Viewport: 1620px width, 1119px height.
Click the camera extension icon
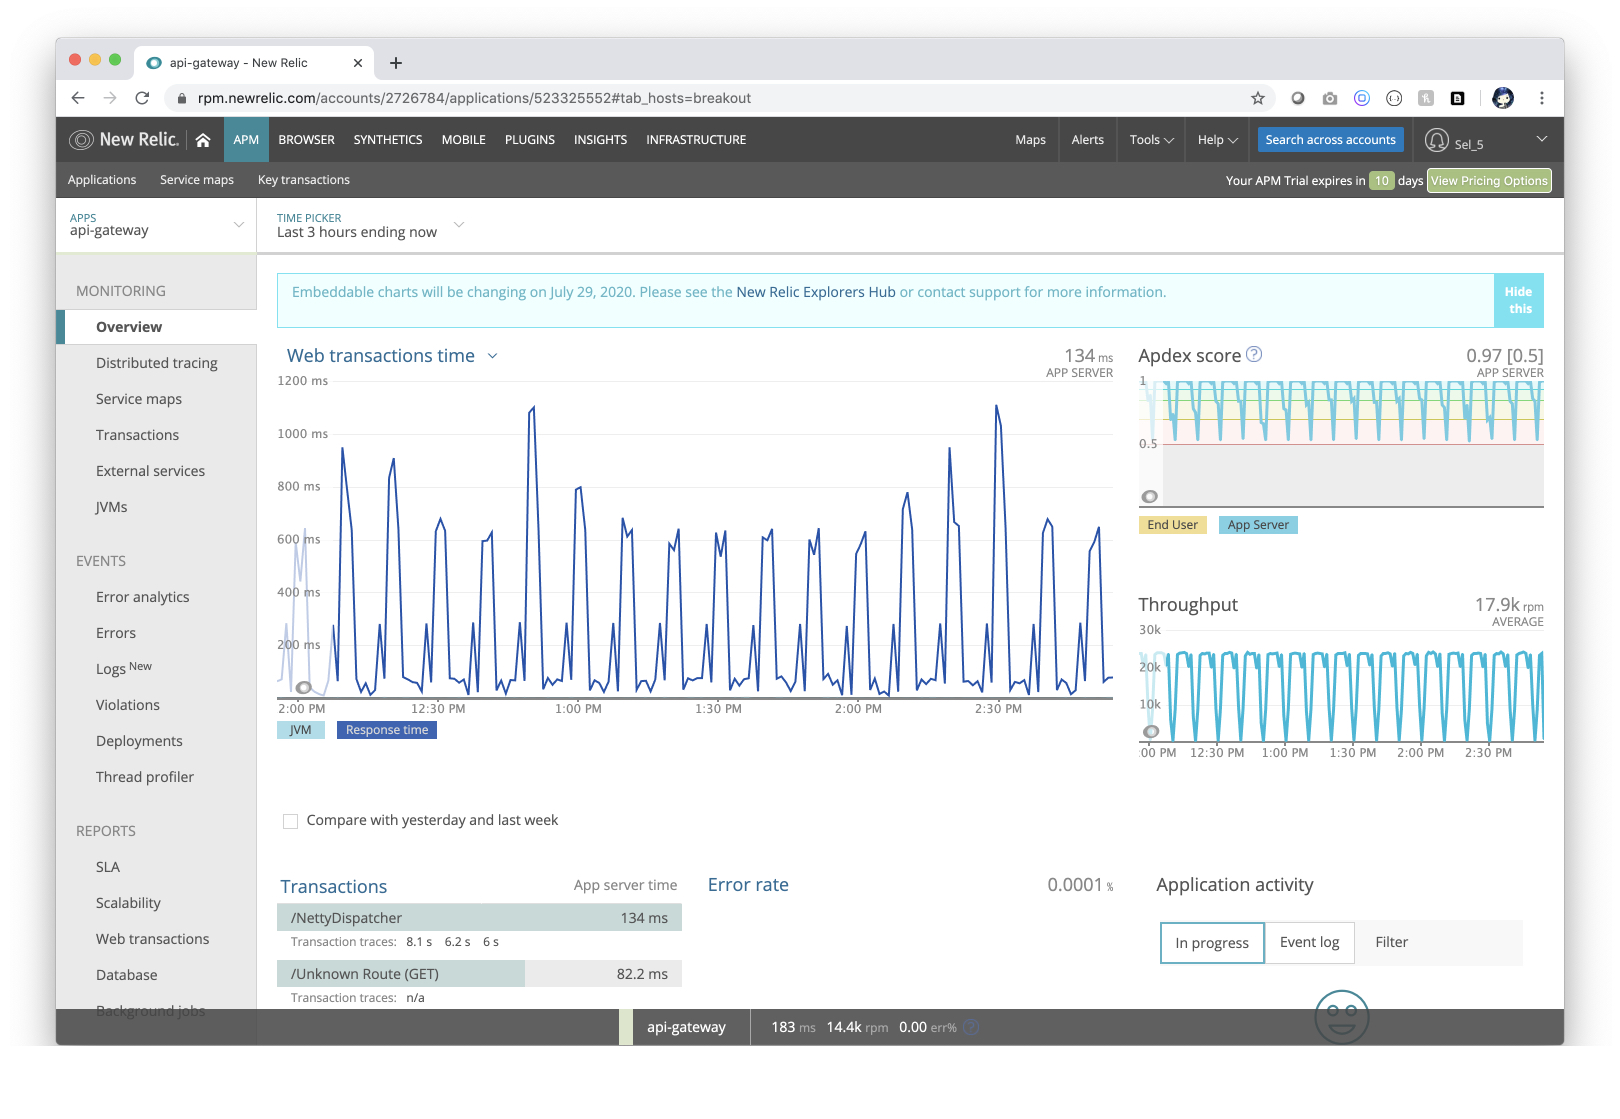(1330, 98)
